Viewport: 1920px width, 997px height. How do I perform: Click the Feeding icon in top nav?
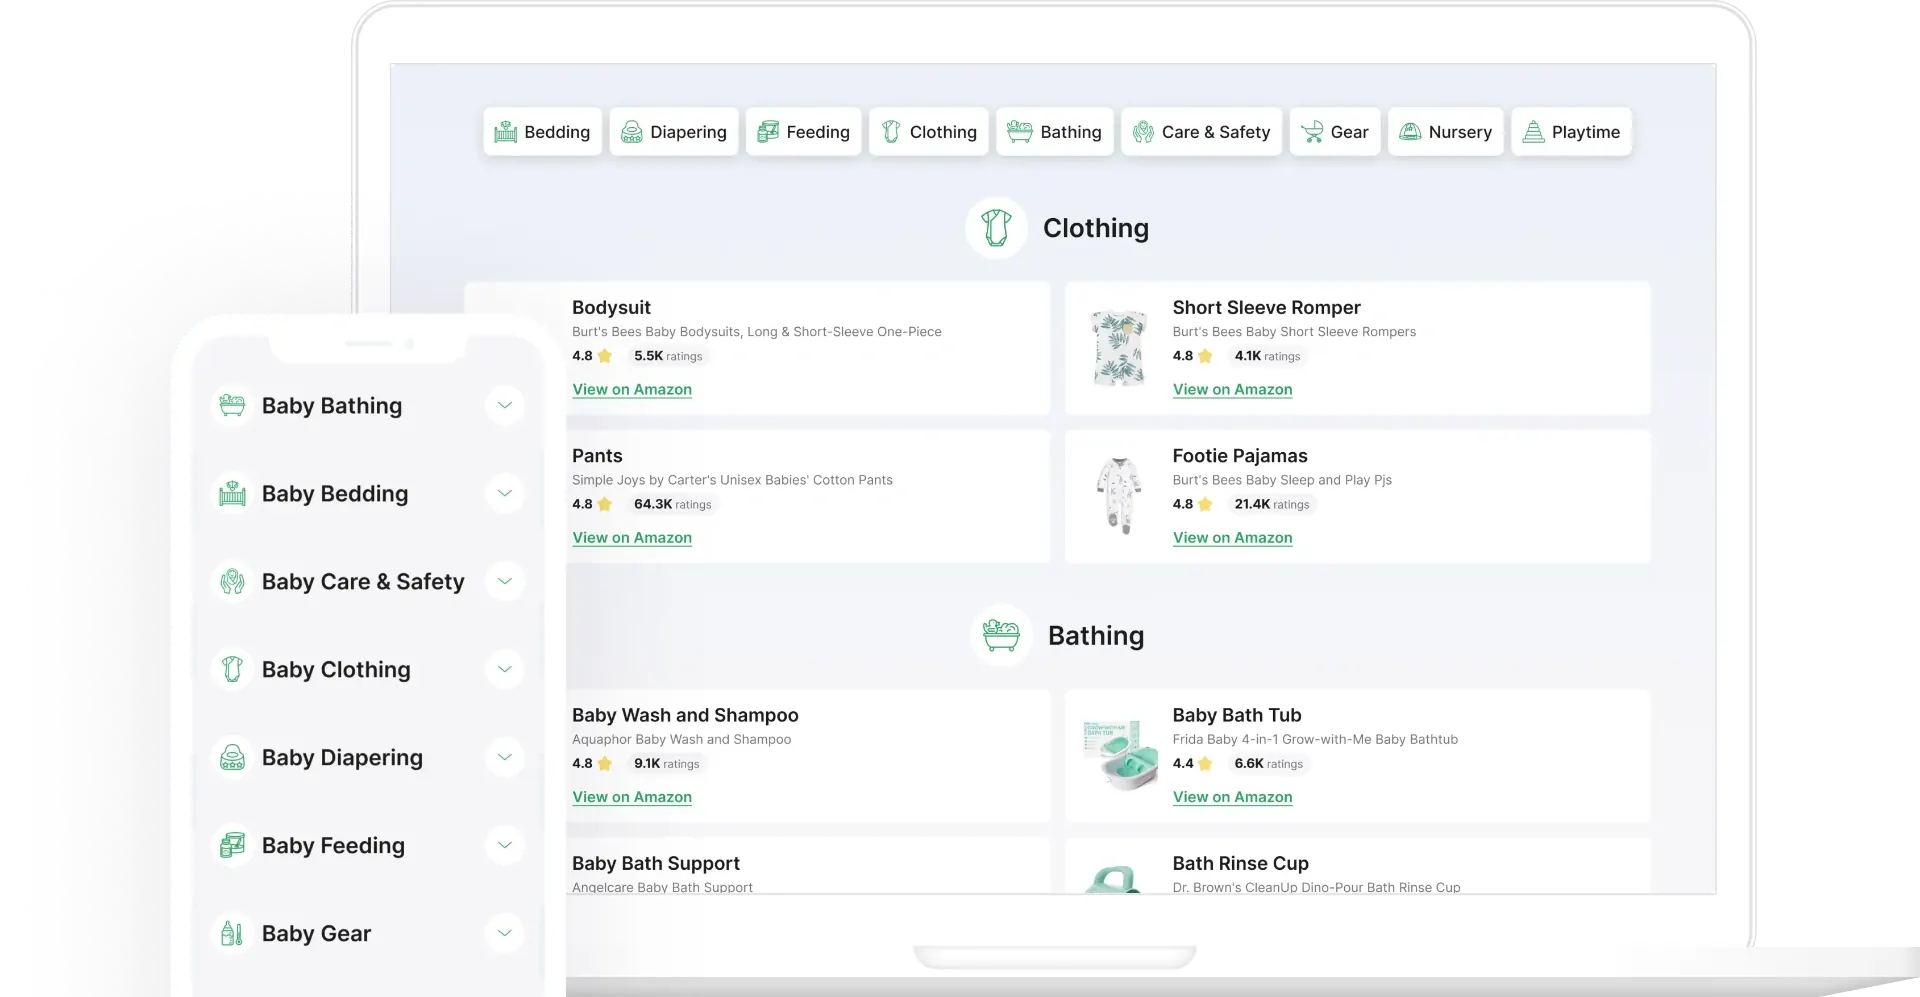pyautogui.click(x=768, y=132)
